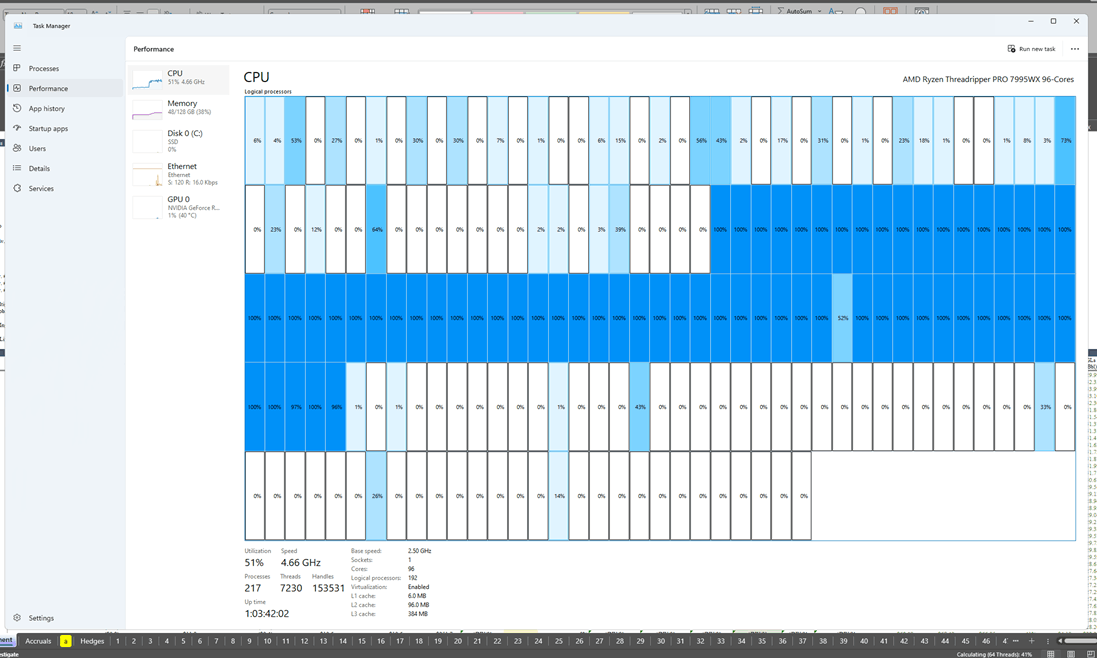
Task: Click the logical processor cell showing 39%
Action: (x=620, y=229)
